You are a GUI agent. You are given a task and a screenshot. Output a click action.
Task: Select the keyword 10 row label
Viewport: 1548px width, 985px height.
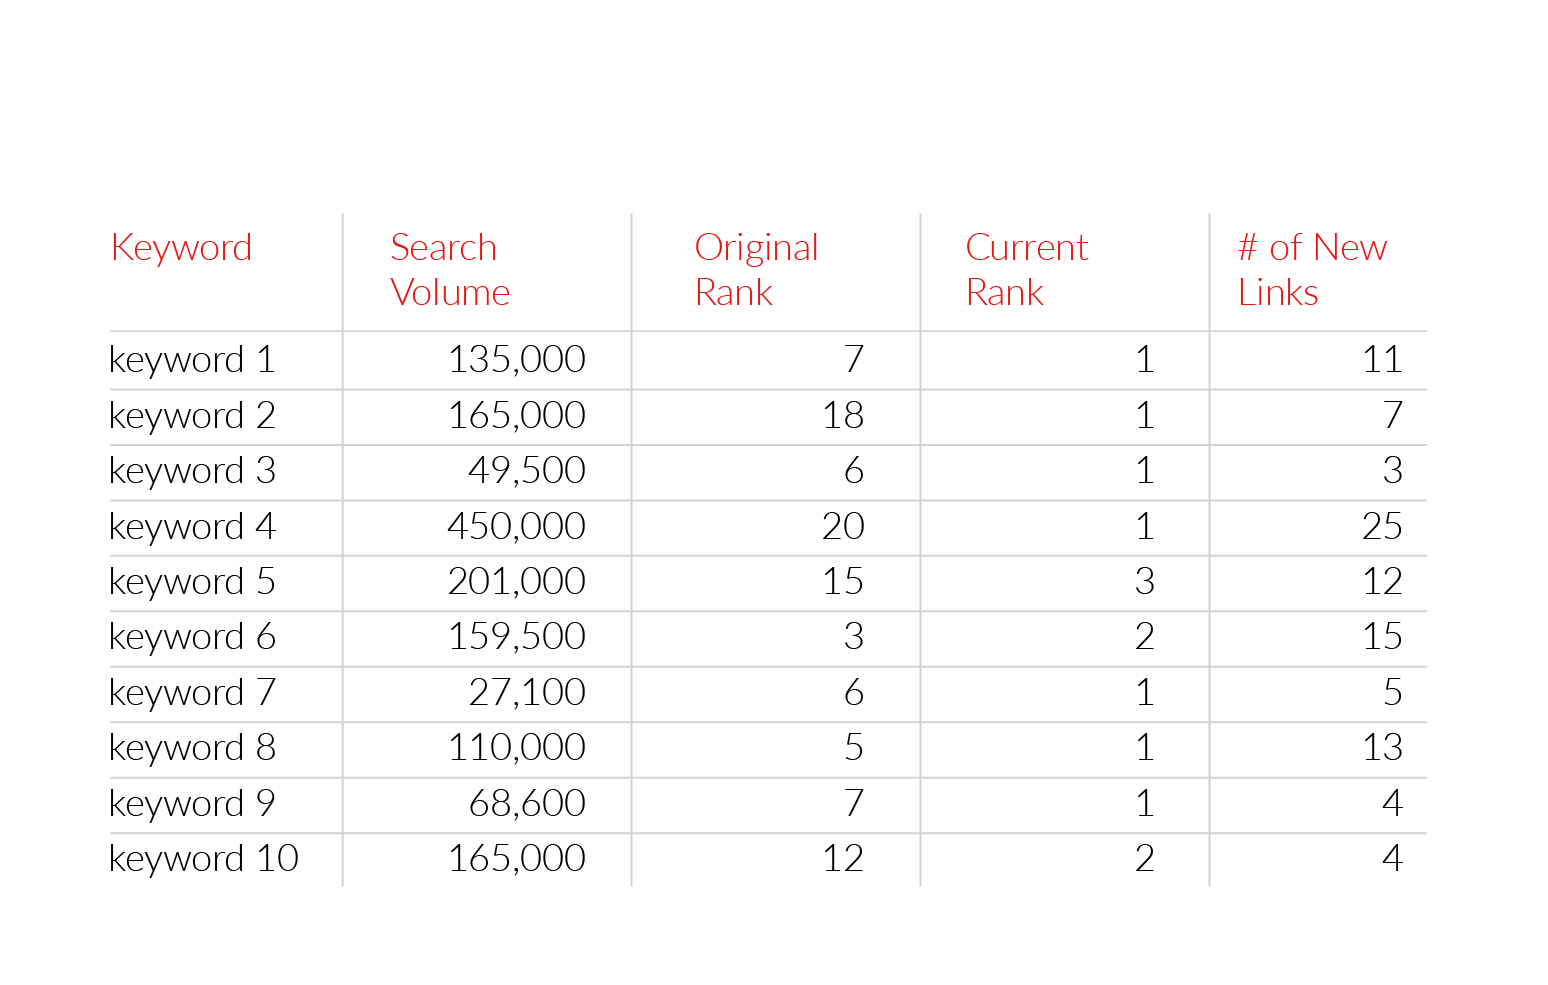tap(204, 859)
